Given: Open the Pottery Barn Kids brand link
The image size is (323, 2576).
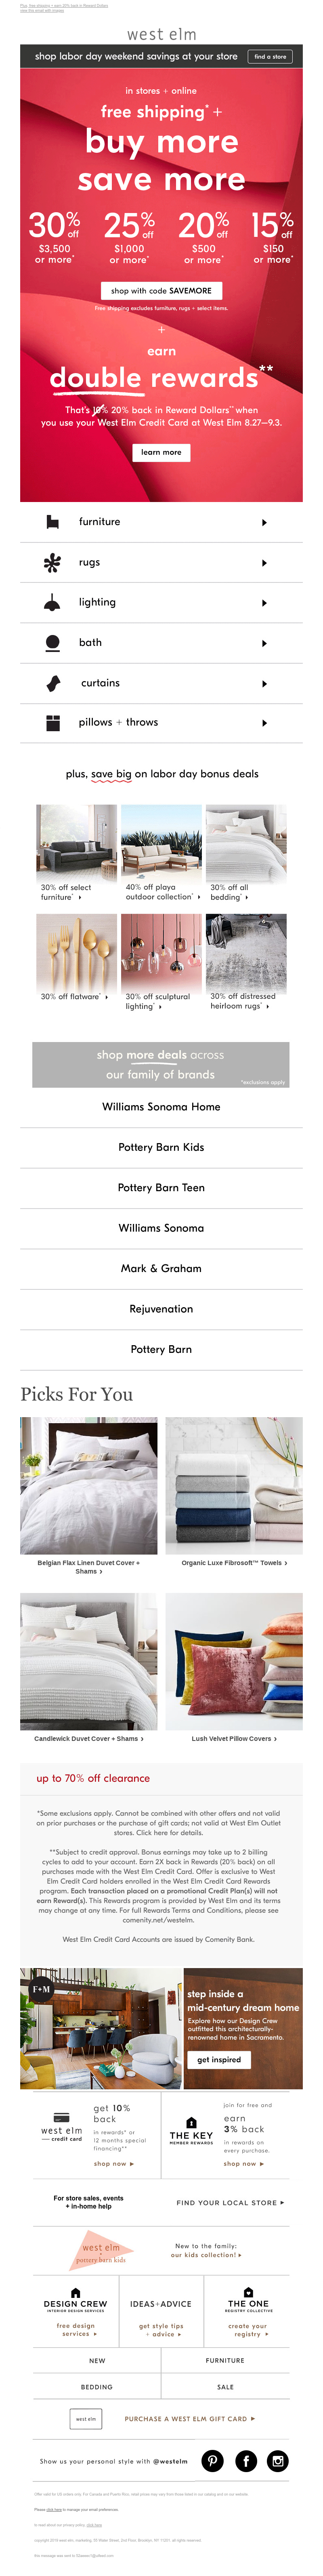Looking at the screenshot, I should point(161,1147).
